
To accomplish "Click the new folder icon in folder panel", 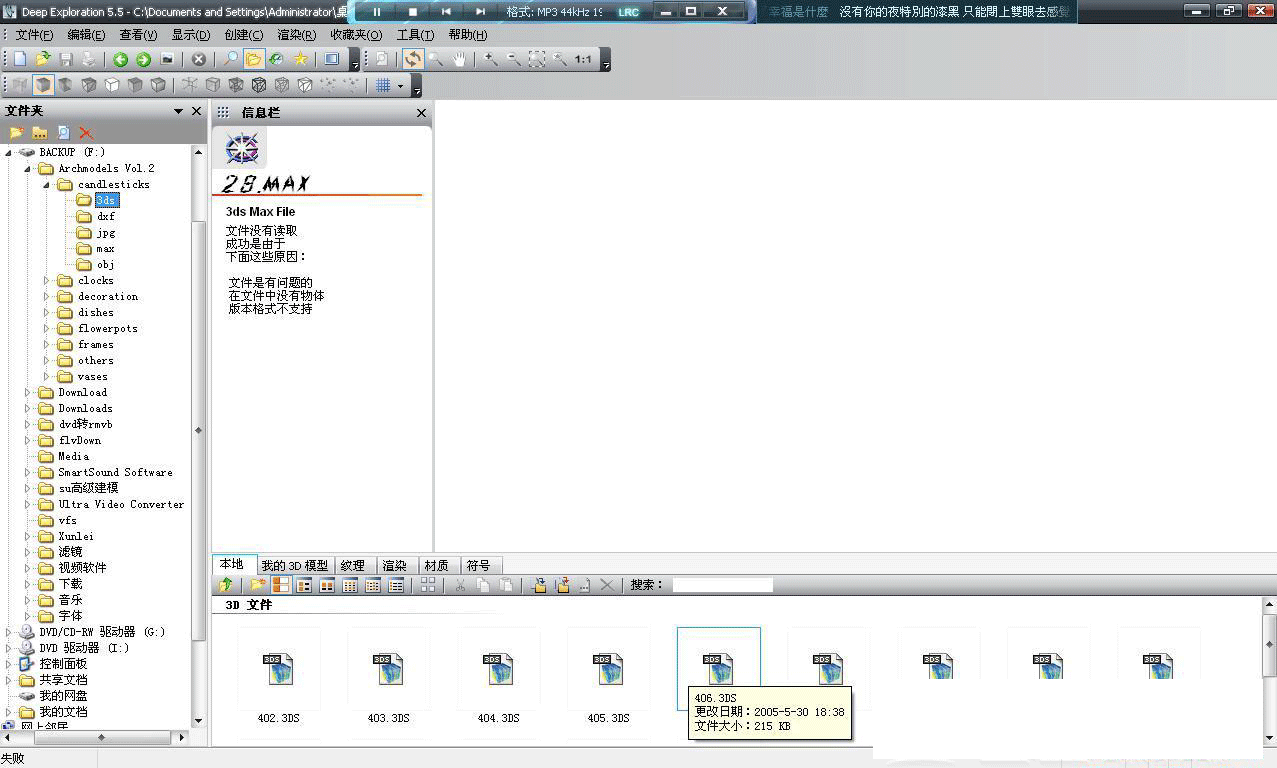I will click(x=17, y=132).
